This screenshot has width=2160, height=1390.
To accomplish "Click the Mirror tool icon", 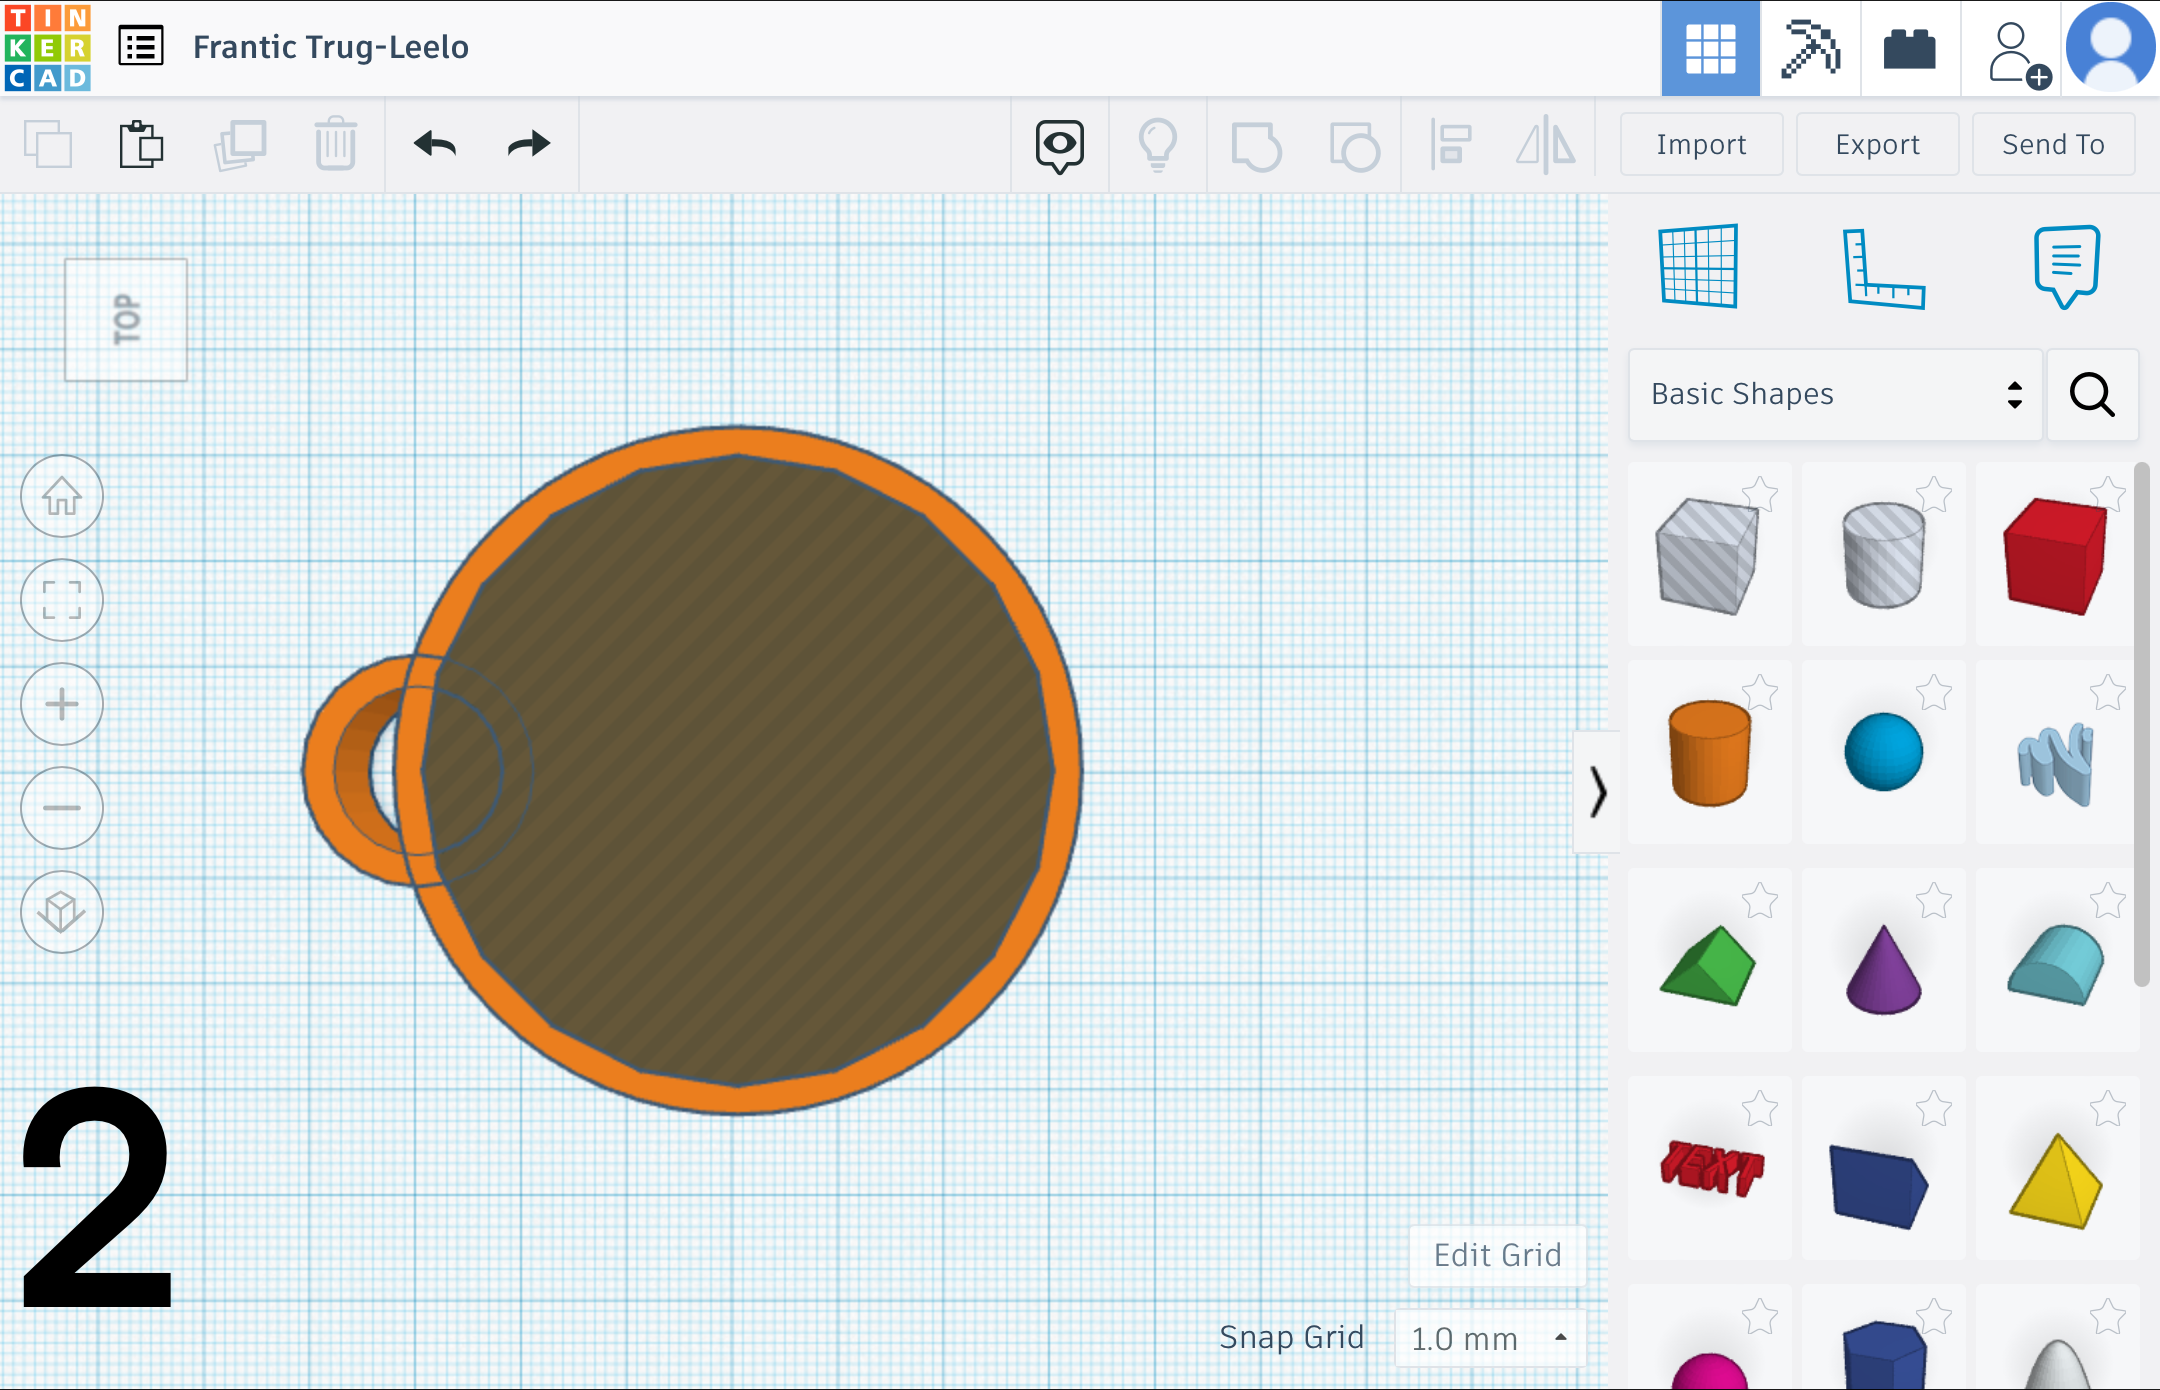I will click(1546, 146).
